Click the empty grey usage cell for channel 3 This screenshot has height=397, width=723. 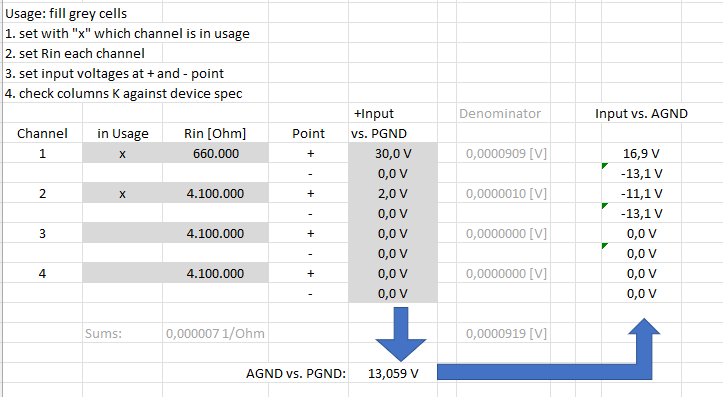[123, 234]
